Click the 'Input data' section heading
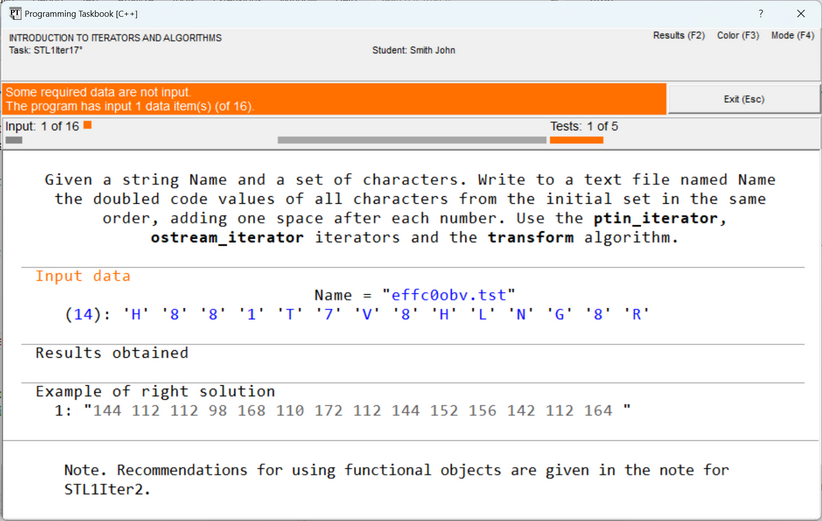 pos(83,276)
